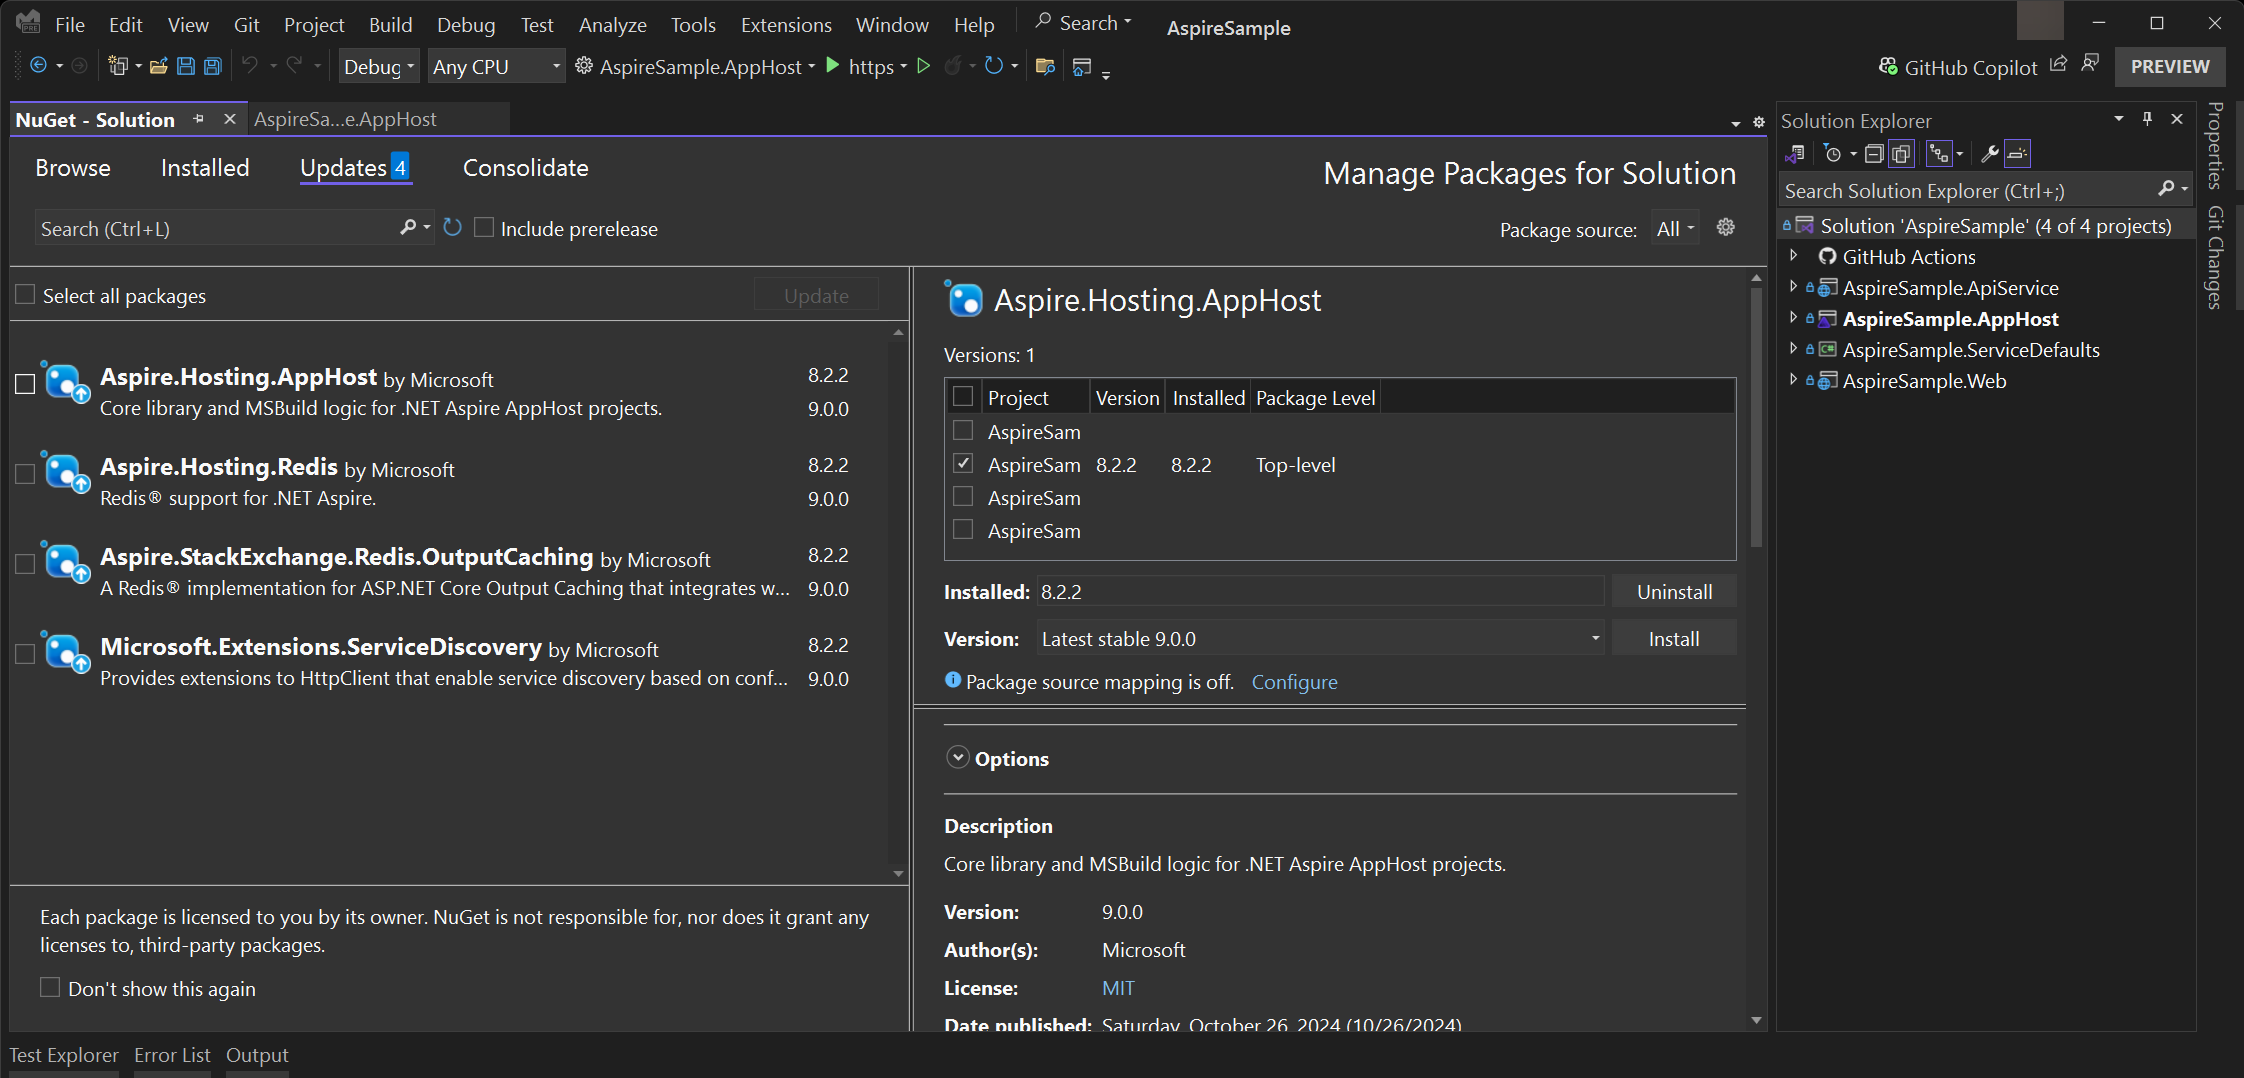The height and width of the screenshot is (1078, 2244).
Task: Click the browser window toolbar icon
Action: [x=1081, y=66]
